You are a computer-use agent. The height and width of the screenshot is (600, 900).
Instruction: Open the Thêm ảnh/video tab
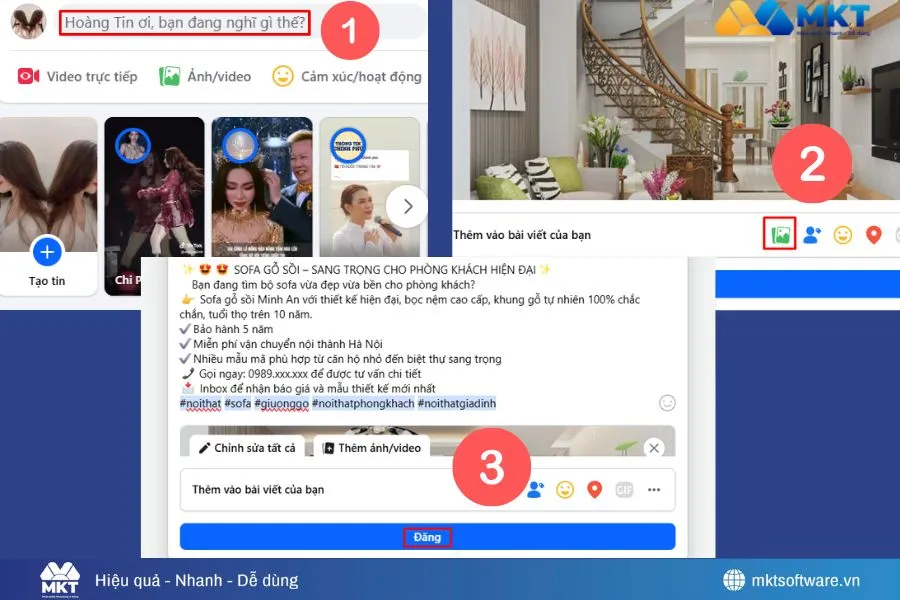(376, 448)
